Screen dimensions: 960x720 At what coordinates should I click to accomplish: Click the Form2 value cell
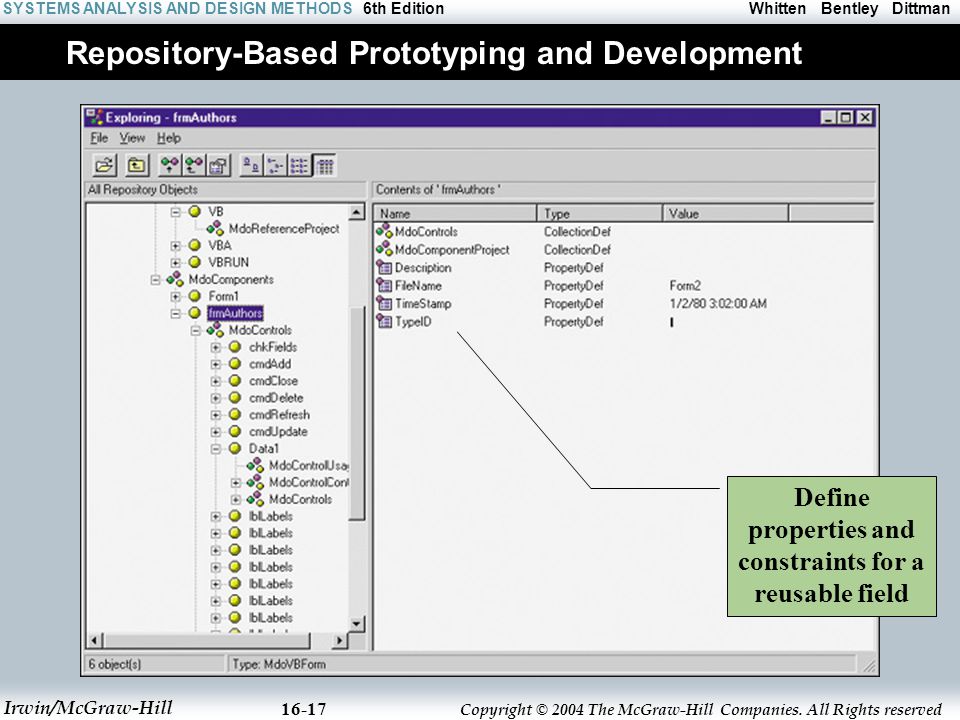coord(685,285)
